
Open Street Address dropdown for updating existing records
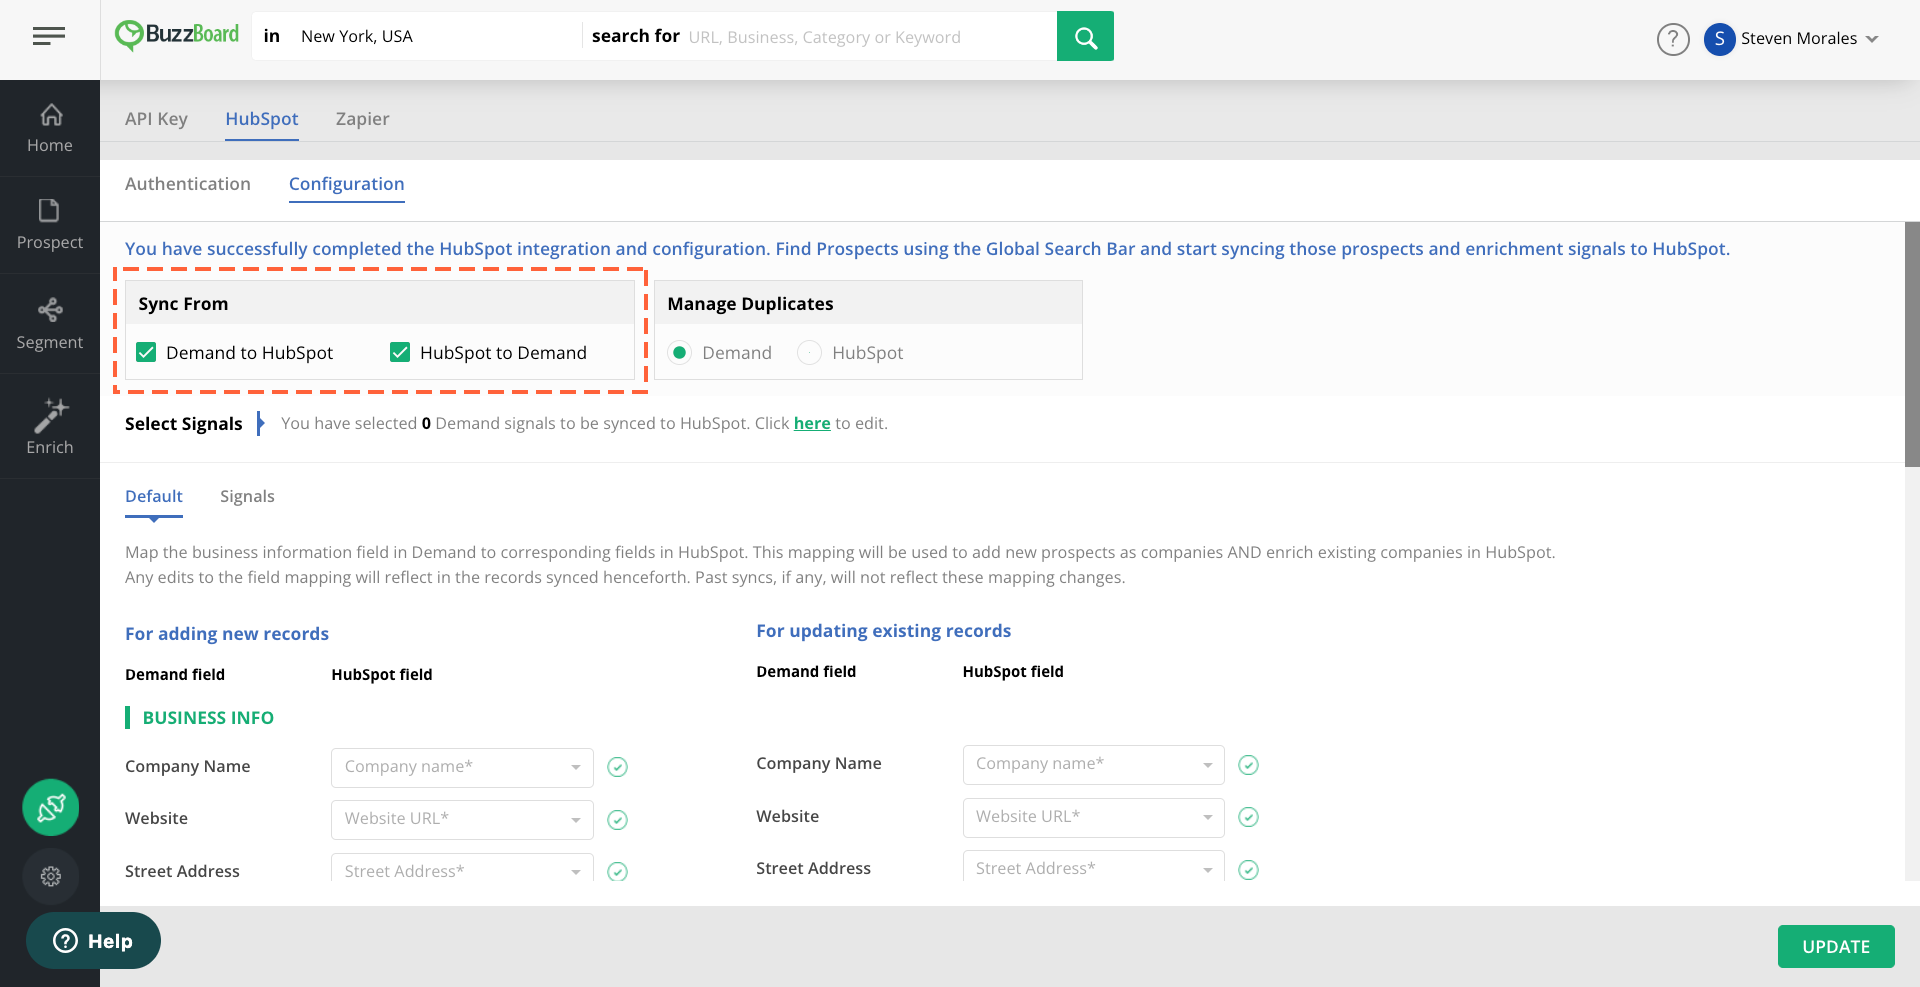pos(1093,866)
